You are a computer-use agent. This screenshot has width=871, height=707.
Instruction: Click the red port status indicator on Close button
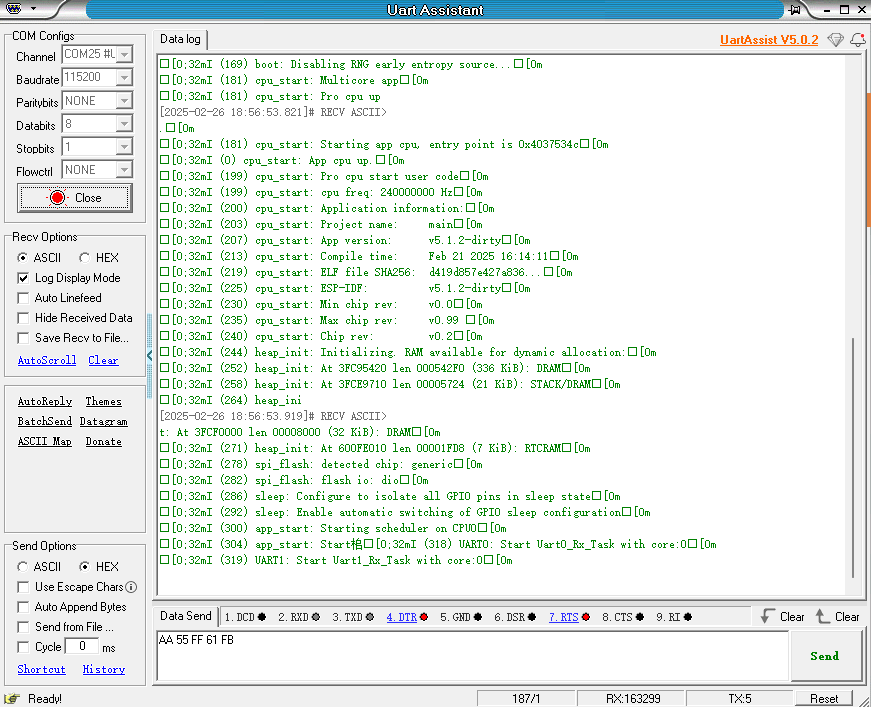pos(57,198)
